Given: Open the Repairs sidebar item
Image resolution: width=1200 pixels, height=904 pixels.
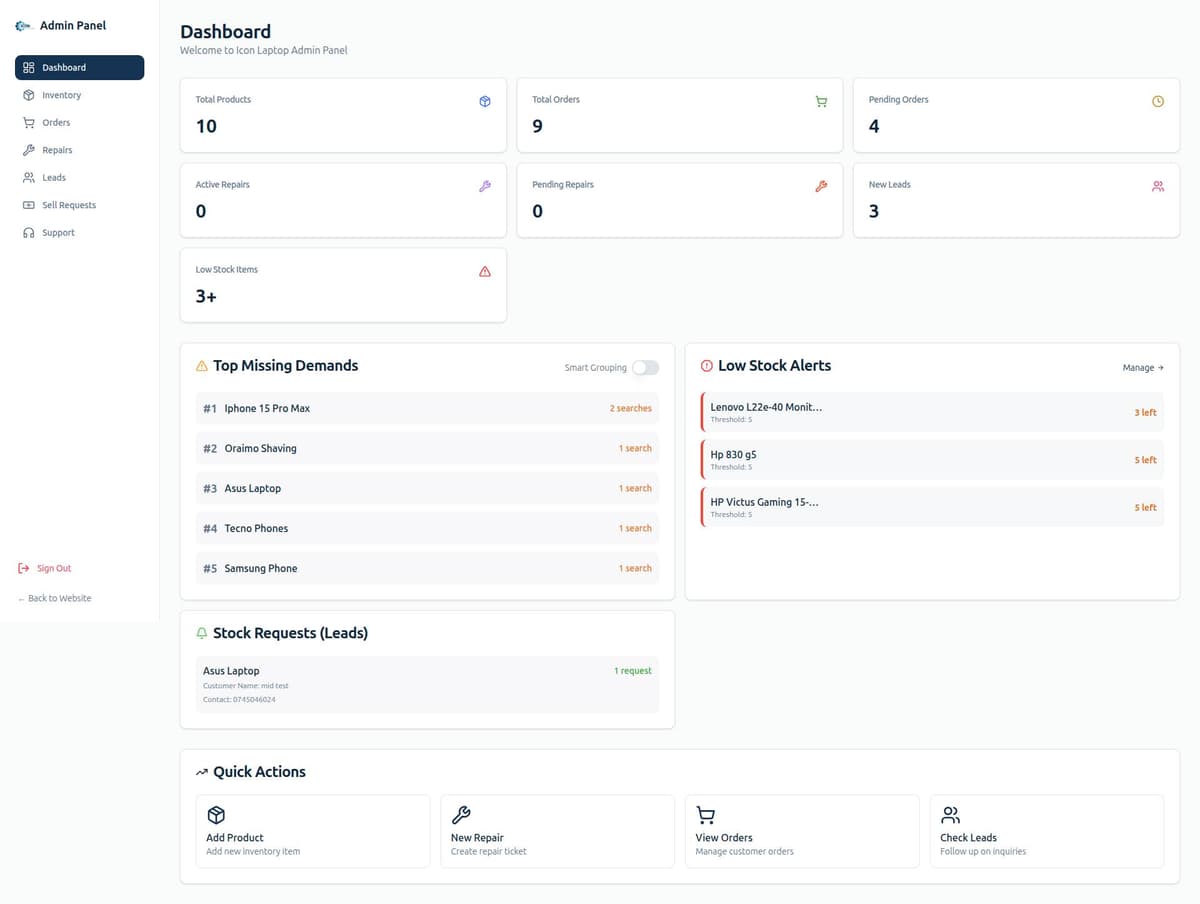Looking at the screenshot, I should 57,150.
